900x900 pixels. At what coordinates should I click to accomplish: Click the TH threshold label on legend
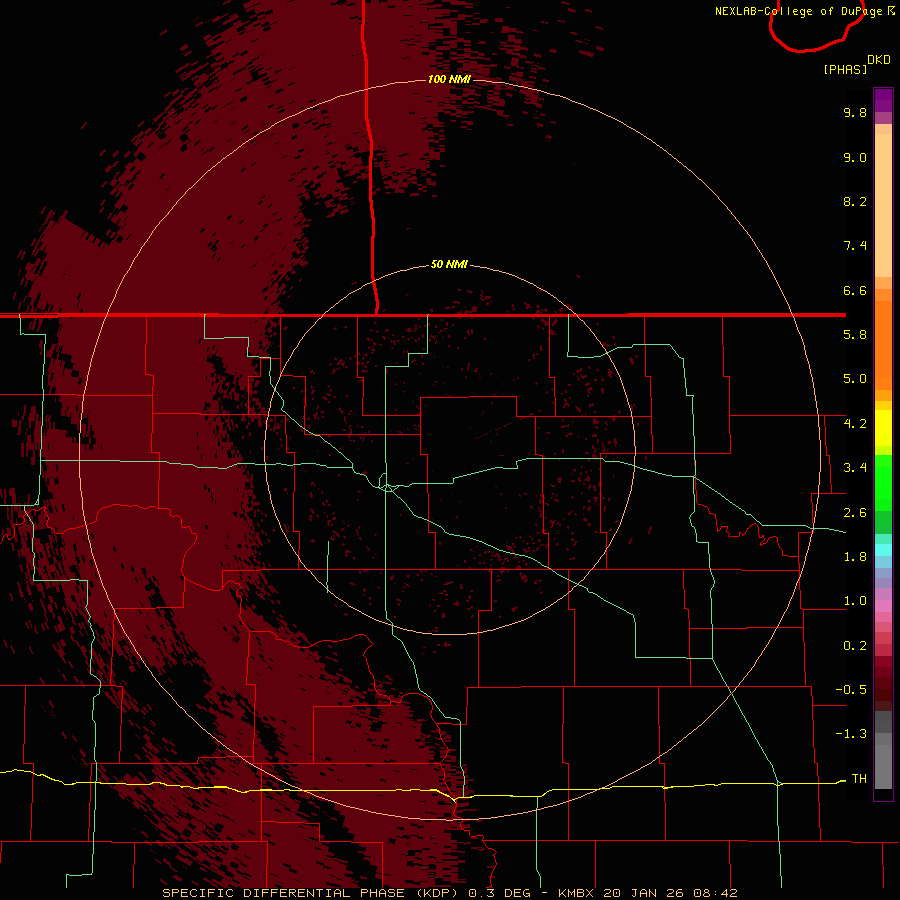click(x=859, y=779)
